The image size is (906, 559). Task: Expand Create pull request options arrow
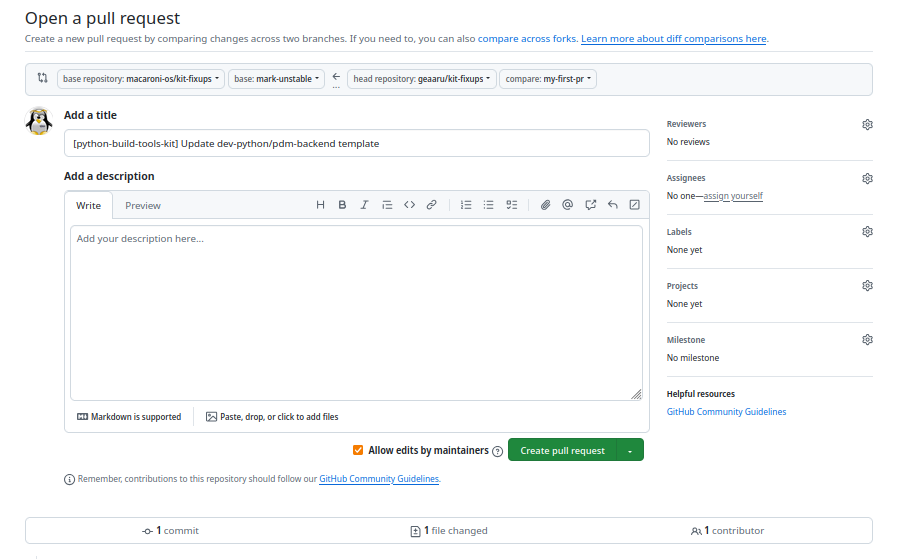(630, 450)
